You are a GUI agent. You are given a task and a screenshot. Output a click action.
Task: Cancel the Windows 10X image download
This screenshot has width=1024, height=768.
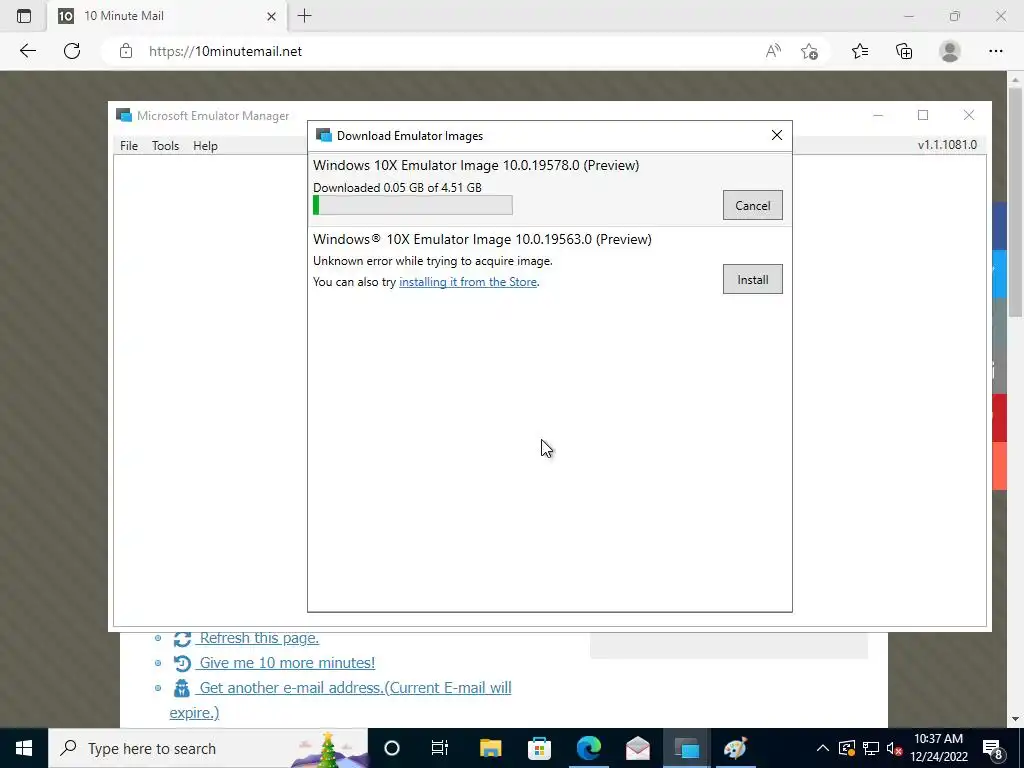[x=752, y=205]
